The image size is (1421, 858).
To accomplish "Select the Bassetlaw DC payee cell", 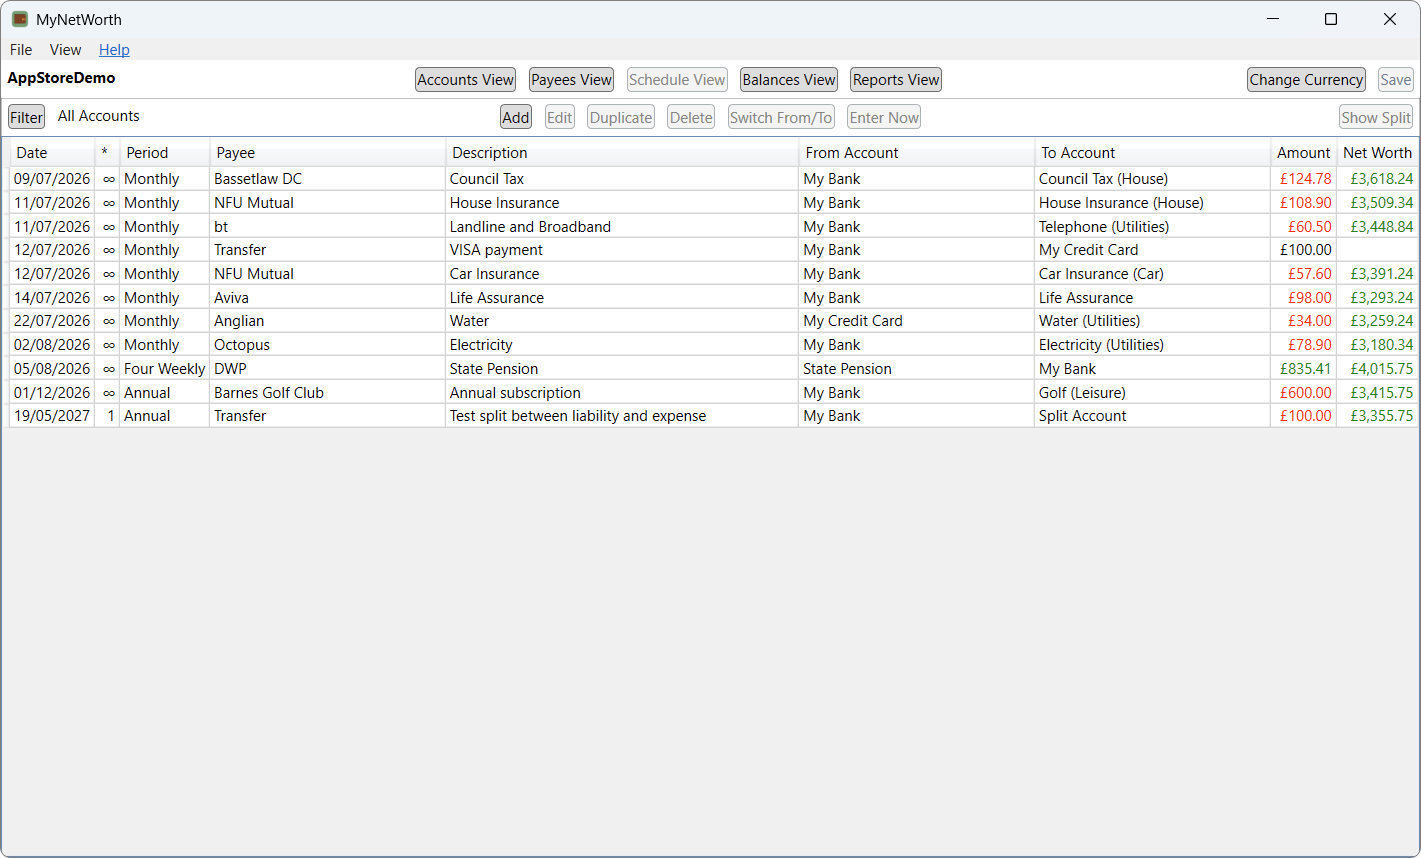I will point(327,179).
